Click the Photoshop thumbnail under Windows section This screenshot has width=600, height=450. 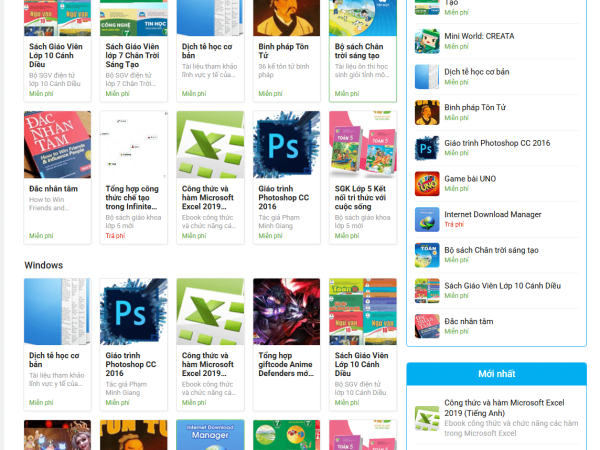pos(134,311)
